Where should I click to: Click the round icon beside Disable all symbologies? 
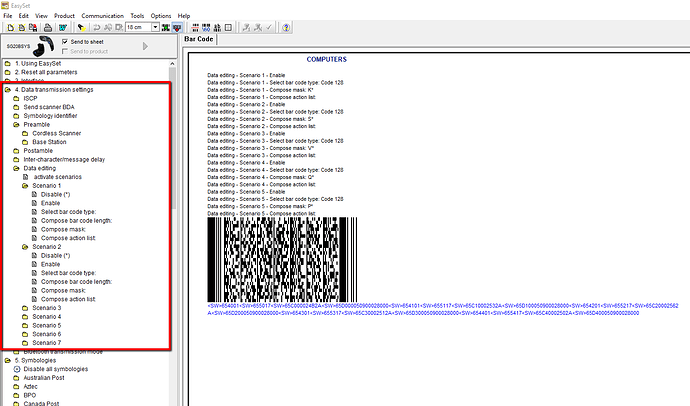tap(17, 369)
